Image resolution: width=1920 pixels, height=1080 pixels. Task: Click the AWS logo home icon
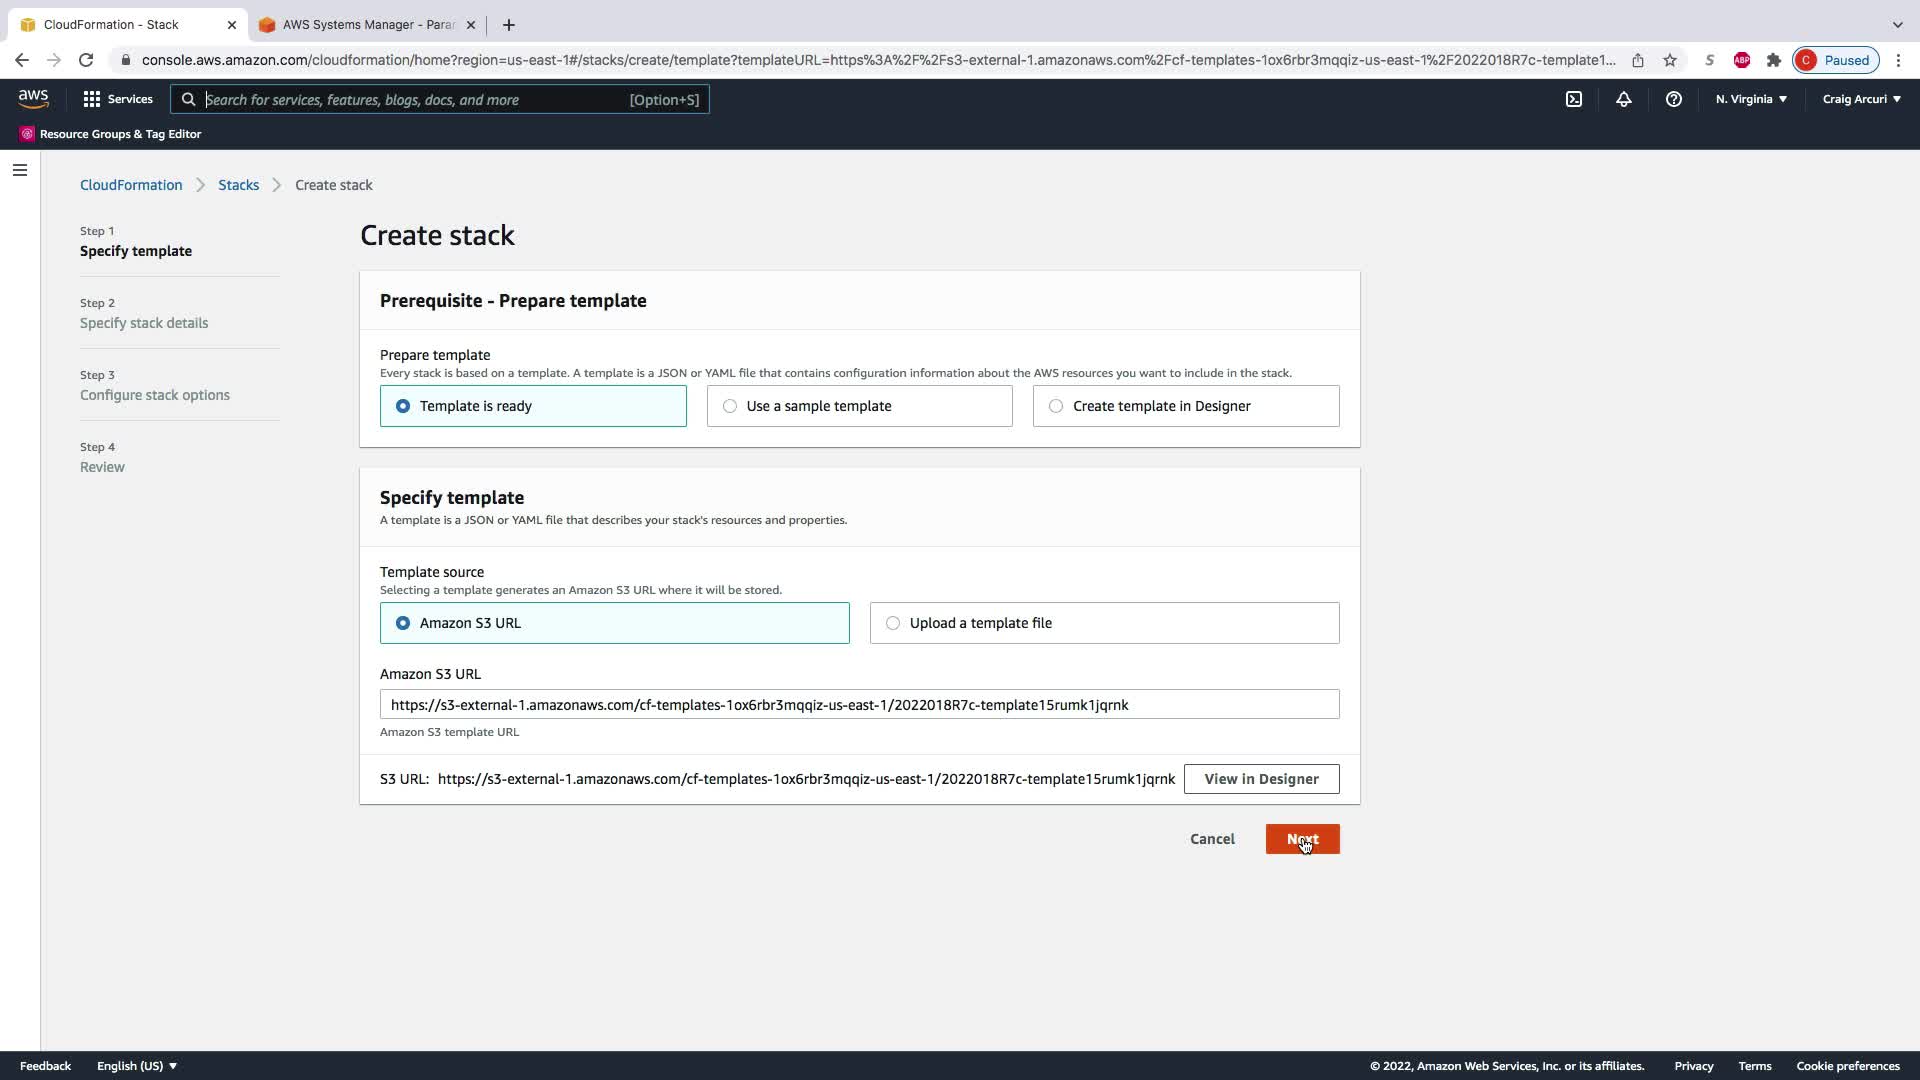coord(33,99)
